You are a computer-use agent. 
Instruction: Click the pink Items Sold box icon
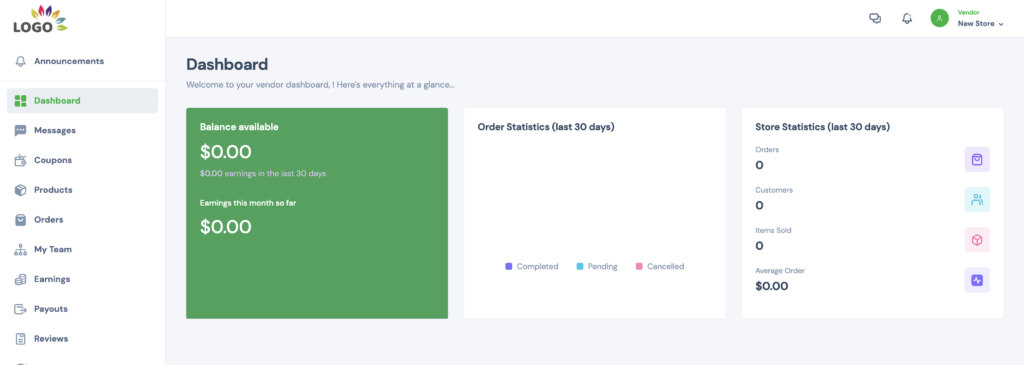tap(977, 240)
